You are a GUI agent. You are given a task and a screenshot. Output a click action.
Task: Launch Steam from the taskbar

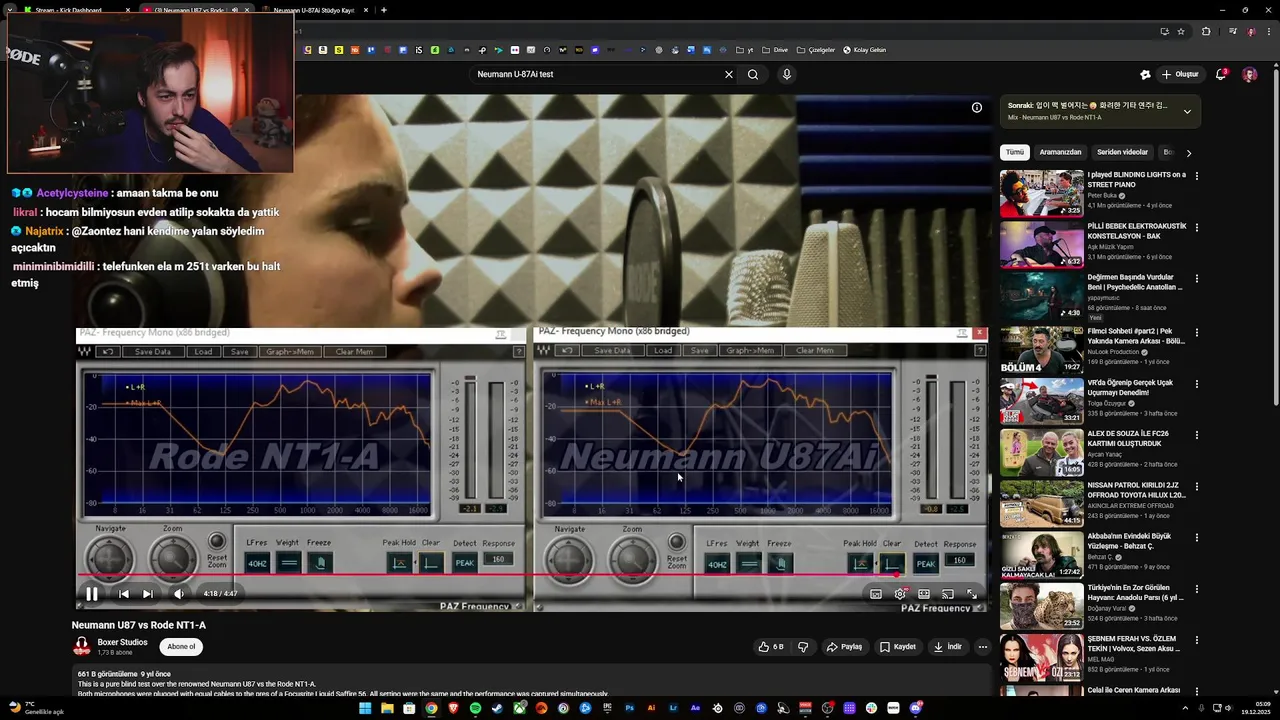[497, 708]
